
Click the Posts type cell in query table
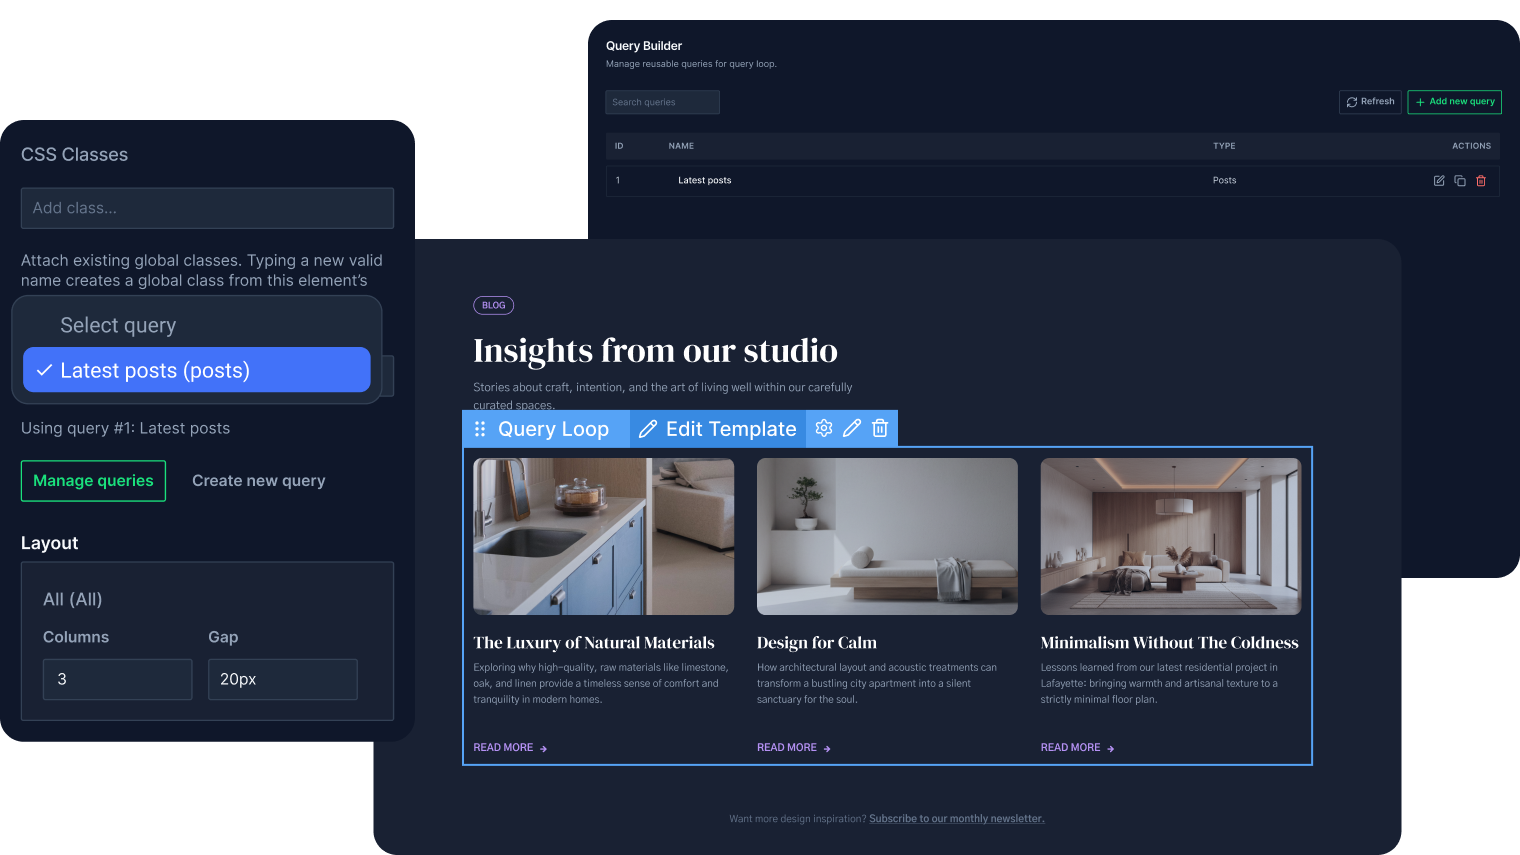1225,181
